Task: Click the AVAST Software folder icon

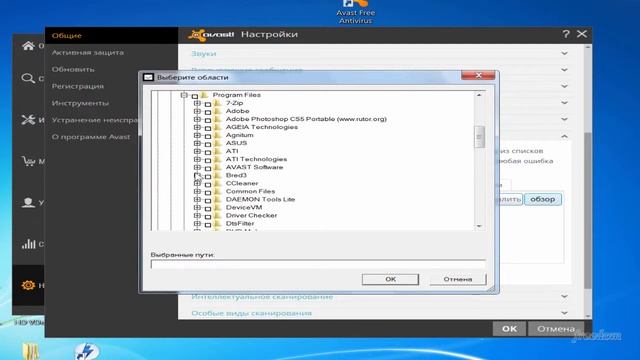Action: (218, 167)
